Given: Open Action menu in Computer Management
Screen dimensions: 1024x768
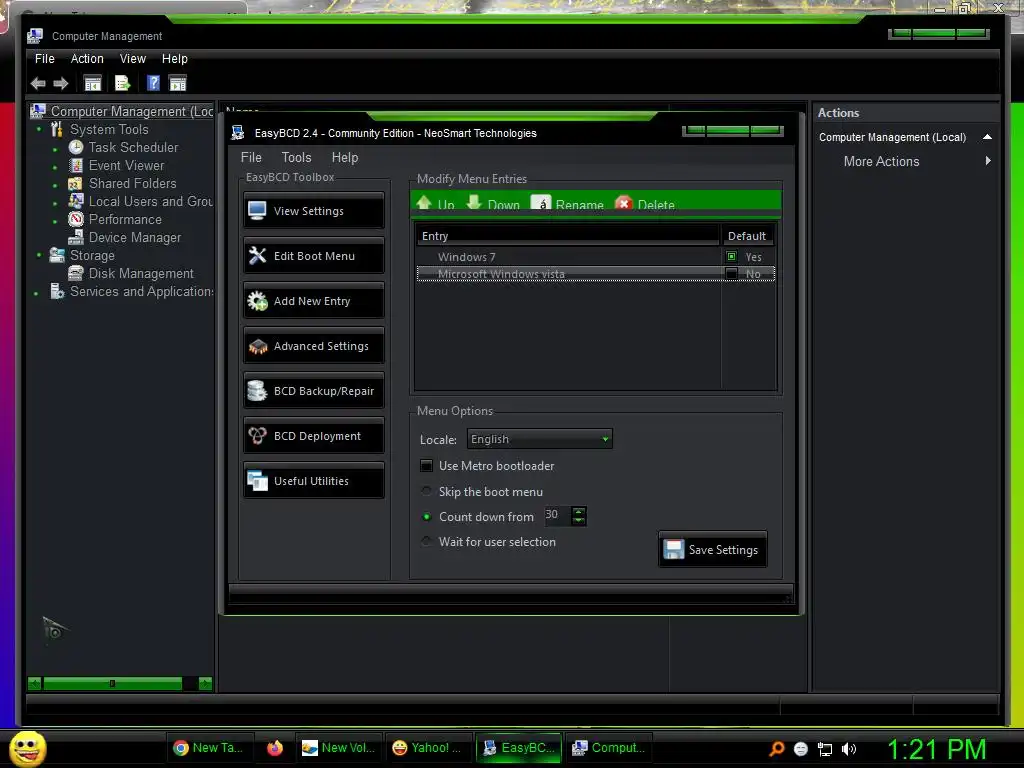Looking at the screenshot, I should (87, 59).
